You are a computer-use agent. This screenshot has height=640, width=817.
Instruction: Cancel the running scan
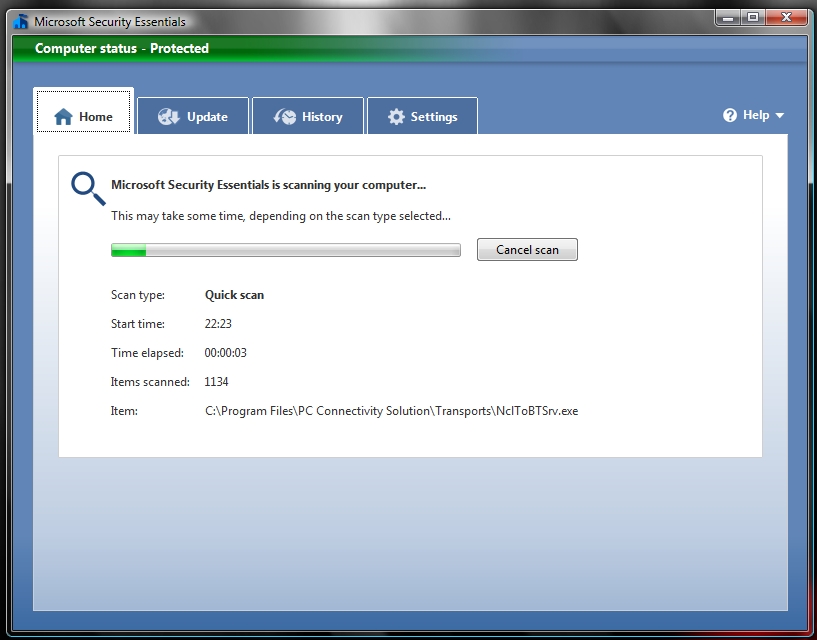pos(527,250)
